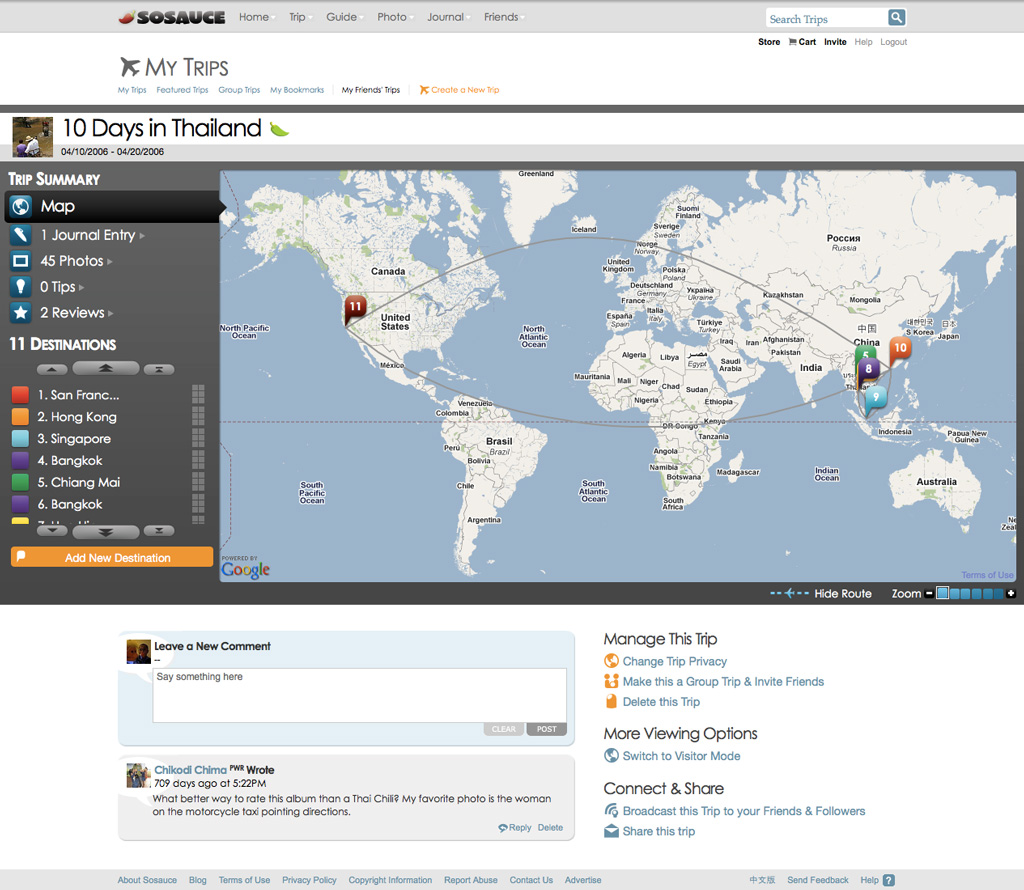The image size is (1024, 890).
Task: Click Add New Destination button
Action: pos(112,557)
